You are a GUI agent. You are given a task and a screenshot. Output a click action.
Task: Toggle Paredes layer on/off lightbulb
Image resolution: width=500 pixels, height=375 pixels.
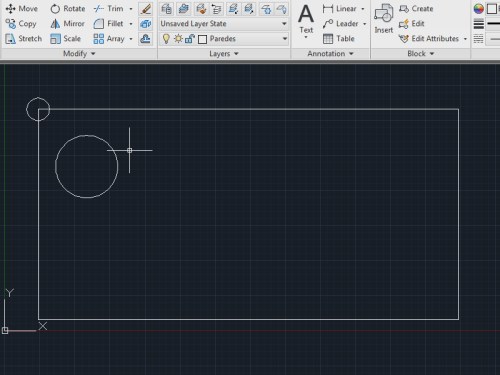tap(166, 39)
